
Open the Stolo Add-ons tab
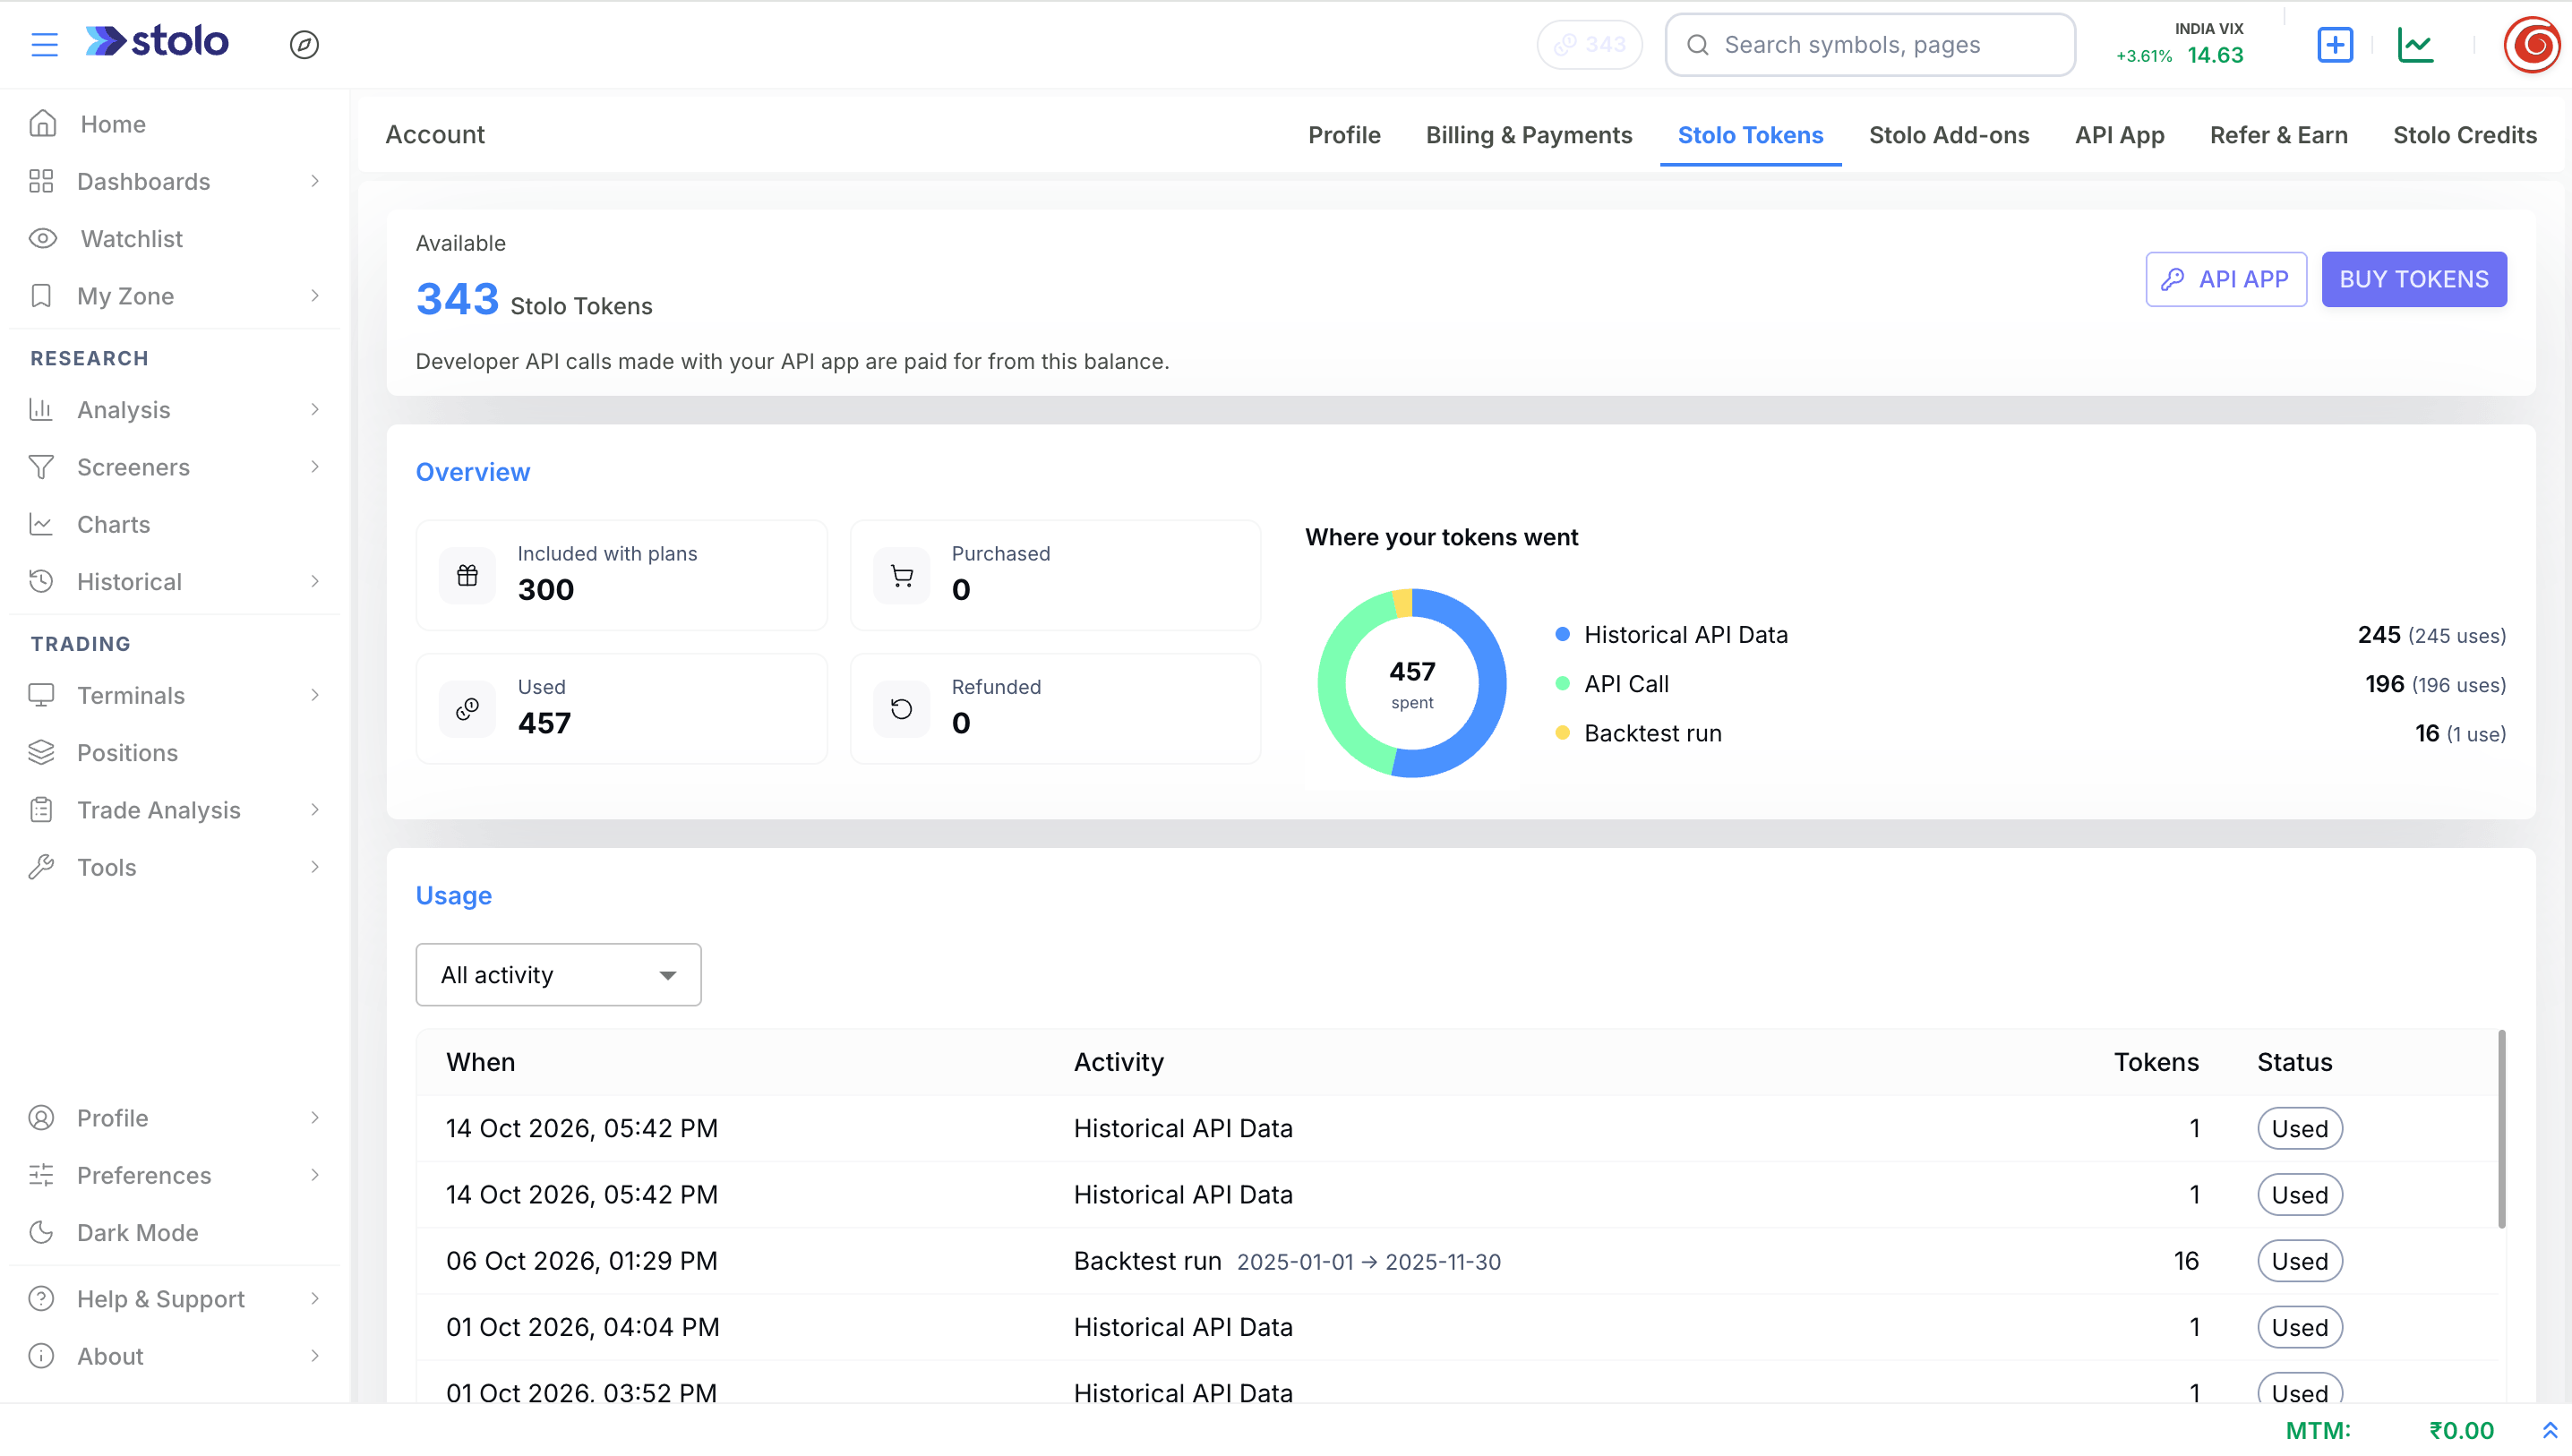pyautogui.click(x=1949, y=135)
